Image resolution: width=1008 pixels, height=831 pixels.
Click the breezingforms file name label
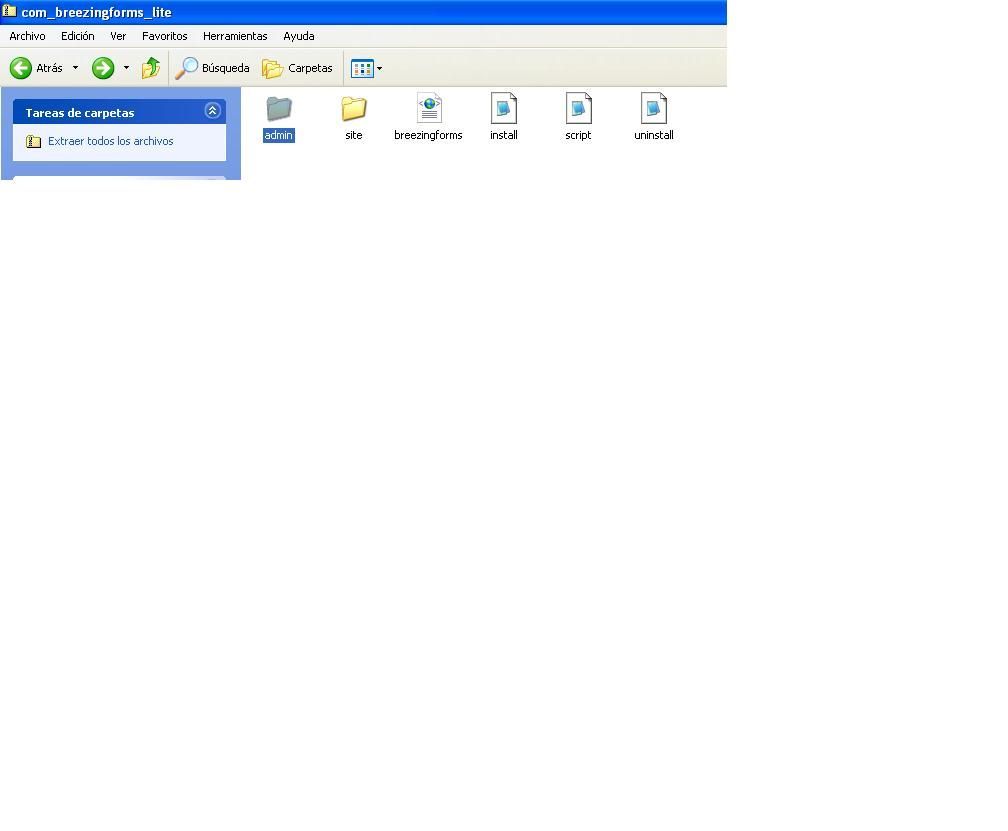click(x=428, y=135)
